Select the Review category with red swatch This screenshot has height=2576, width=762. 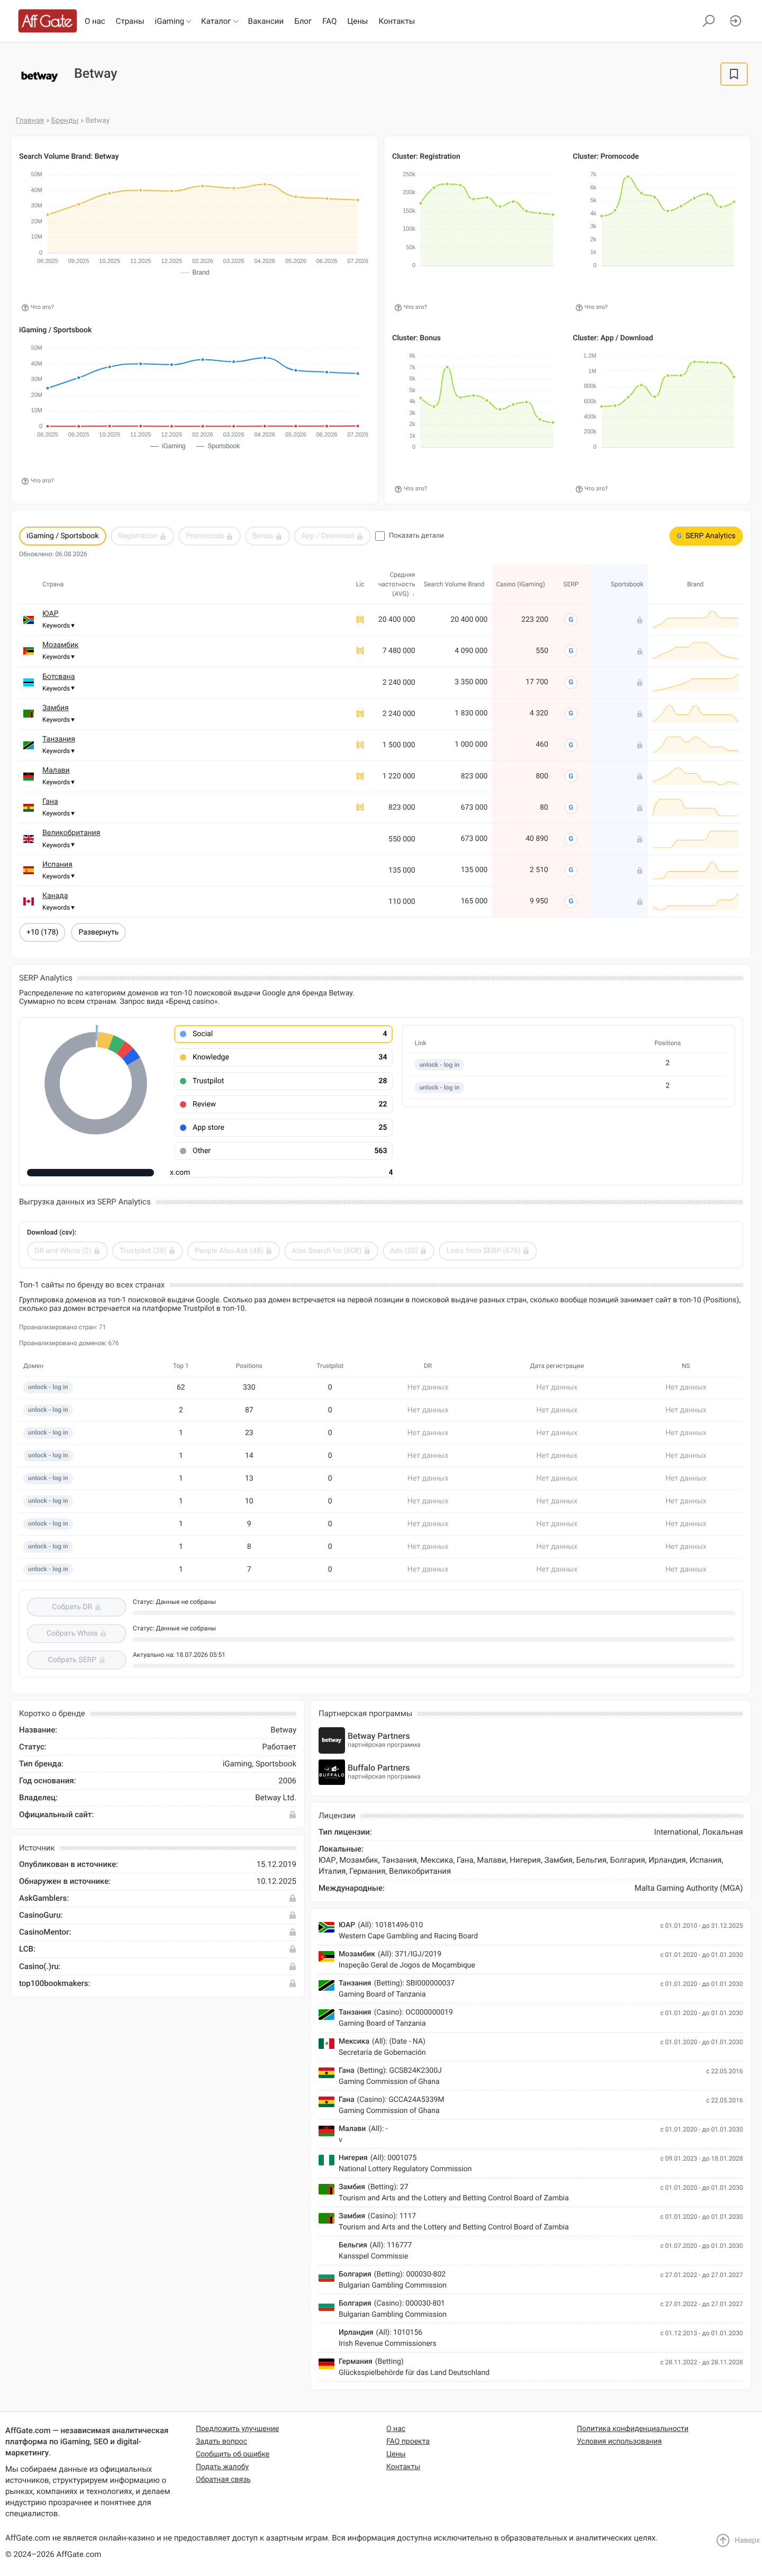click(283, 1104)
